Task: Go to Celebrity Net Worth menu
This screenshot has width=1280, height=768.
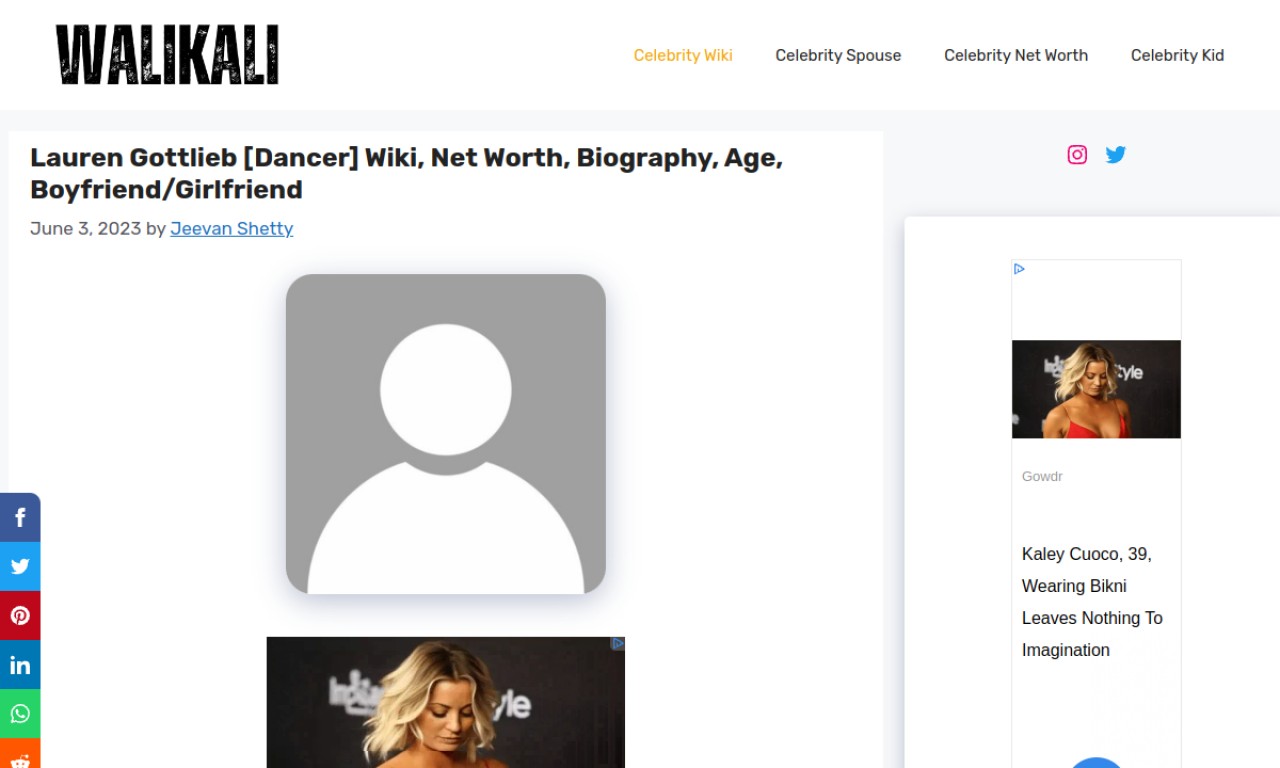Action: pyautogui.click(x=1016, y=55)
